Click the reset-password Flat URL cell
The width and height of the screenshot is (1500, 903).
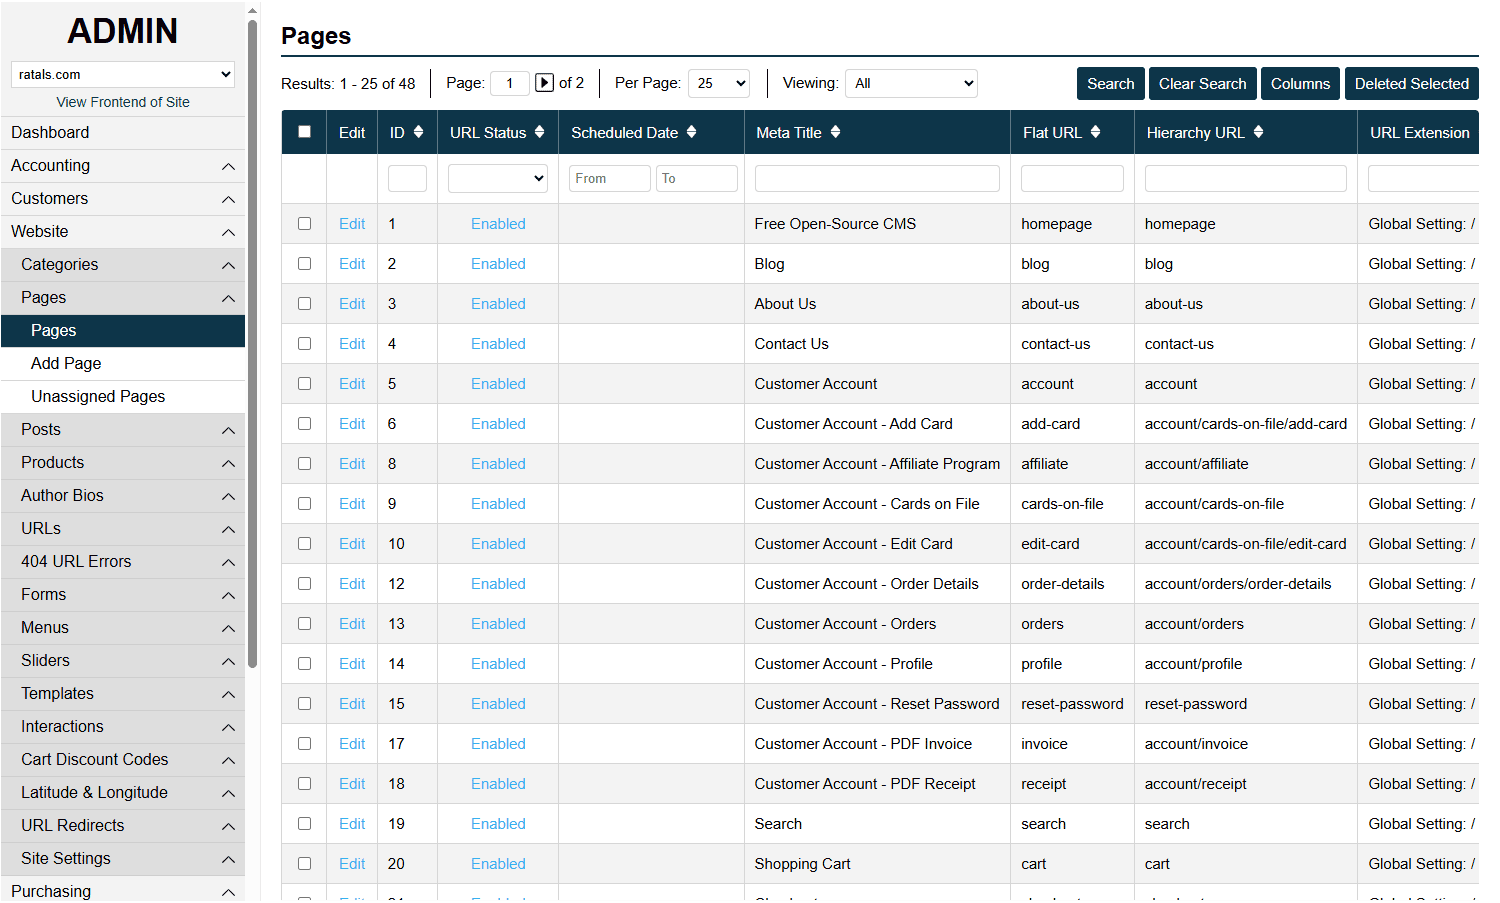1072,704
